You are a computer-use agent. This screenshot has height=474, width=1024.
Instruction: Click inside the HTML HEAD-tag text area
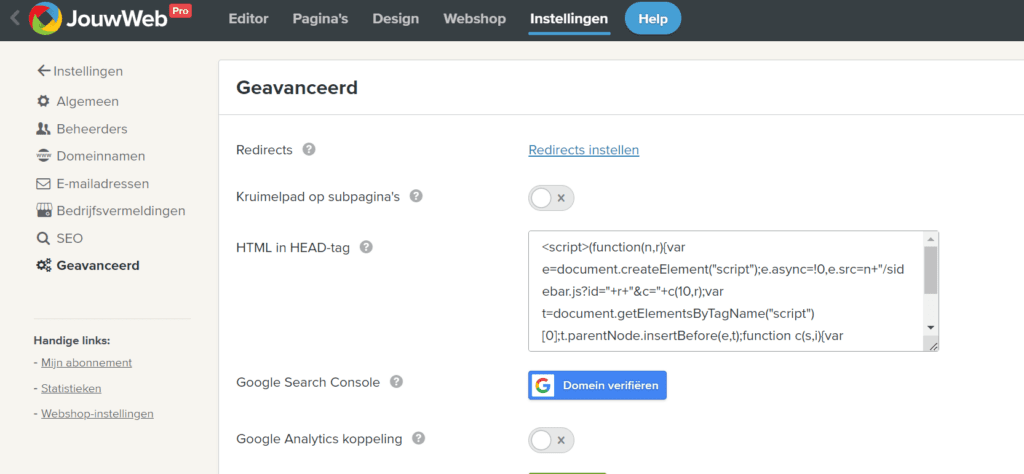pyautogui.click(x=725, y=291)
